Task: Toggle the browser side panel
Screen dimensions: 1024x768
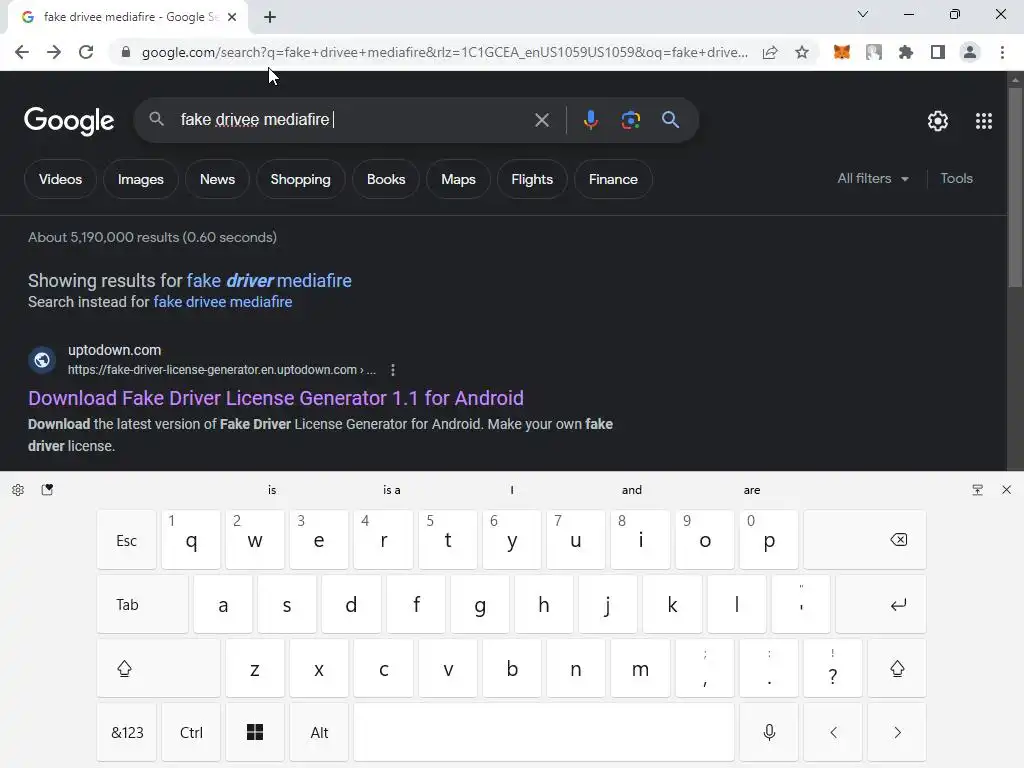Action: (938, 52)
